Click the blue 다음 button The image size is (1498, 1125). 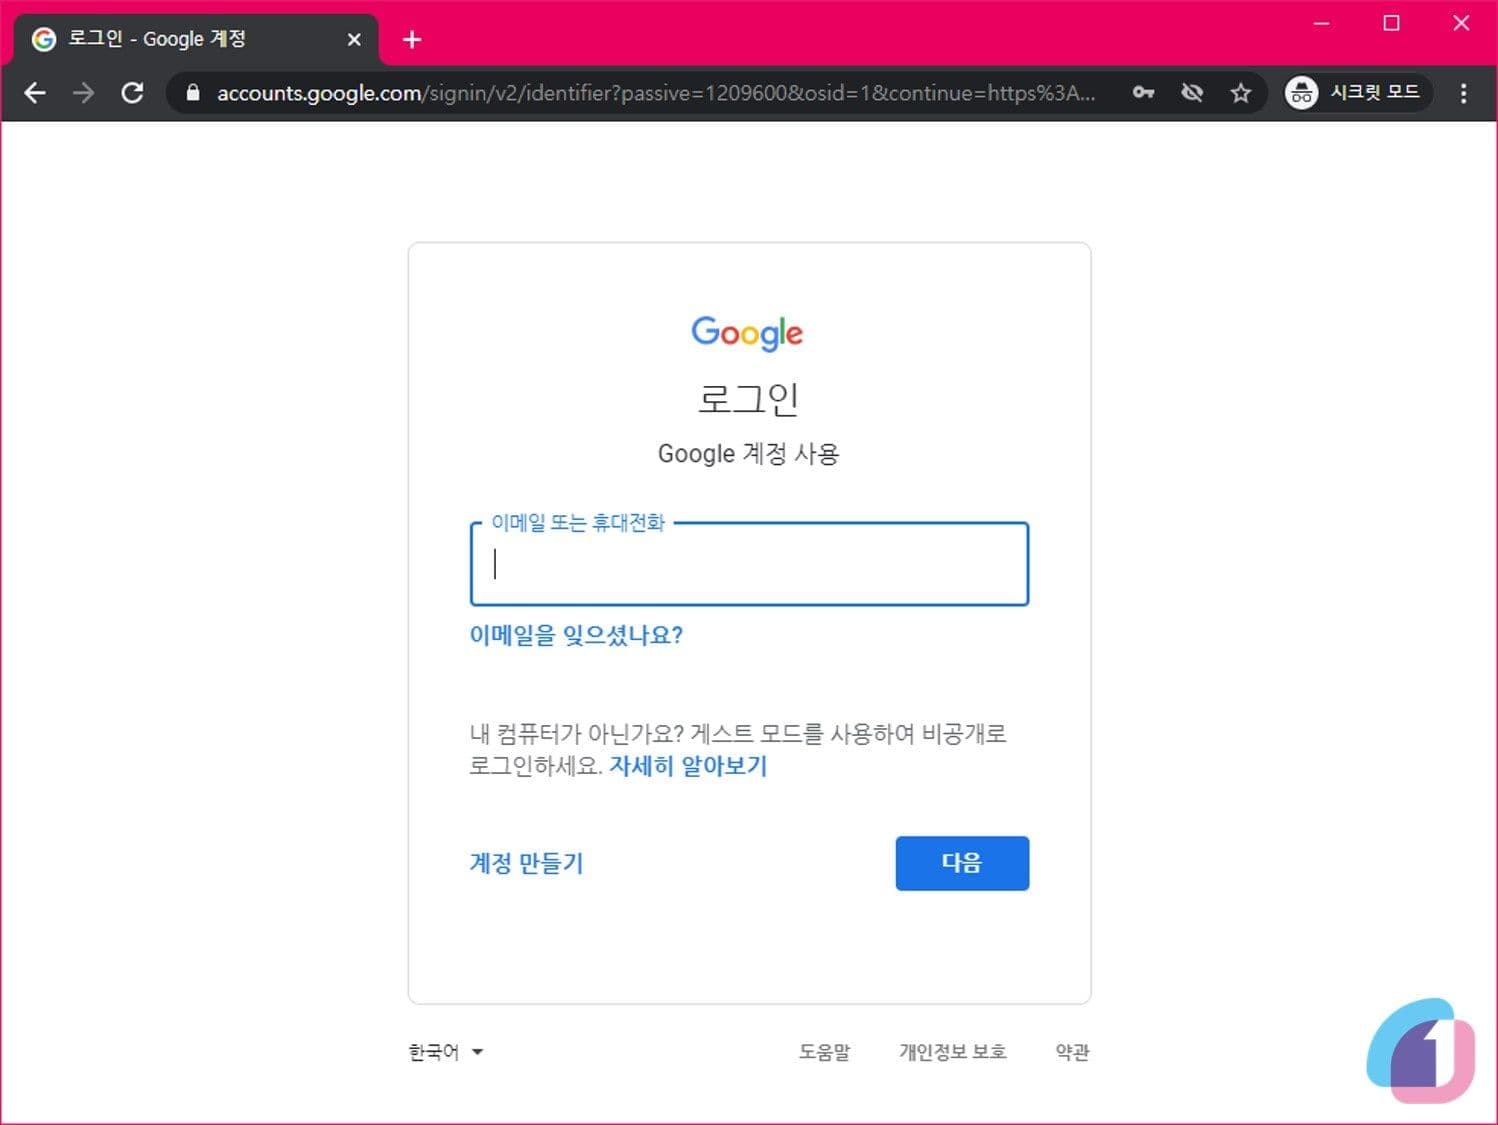962,863
